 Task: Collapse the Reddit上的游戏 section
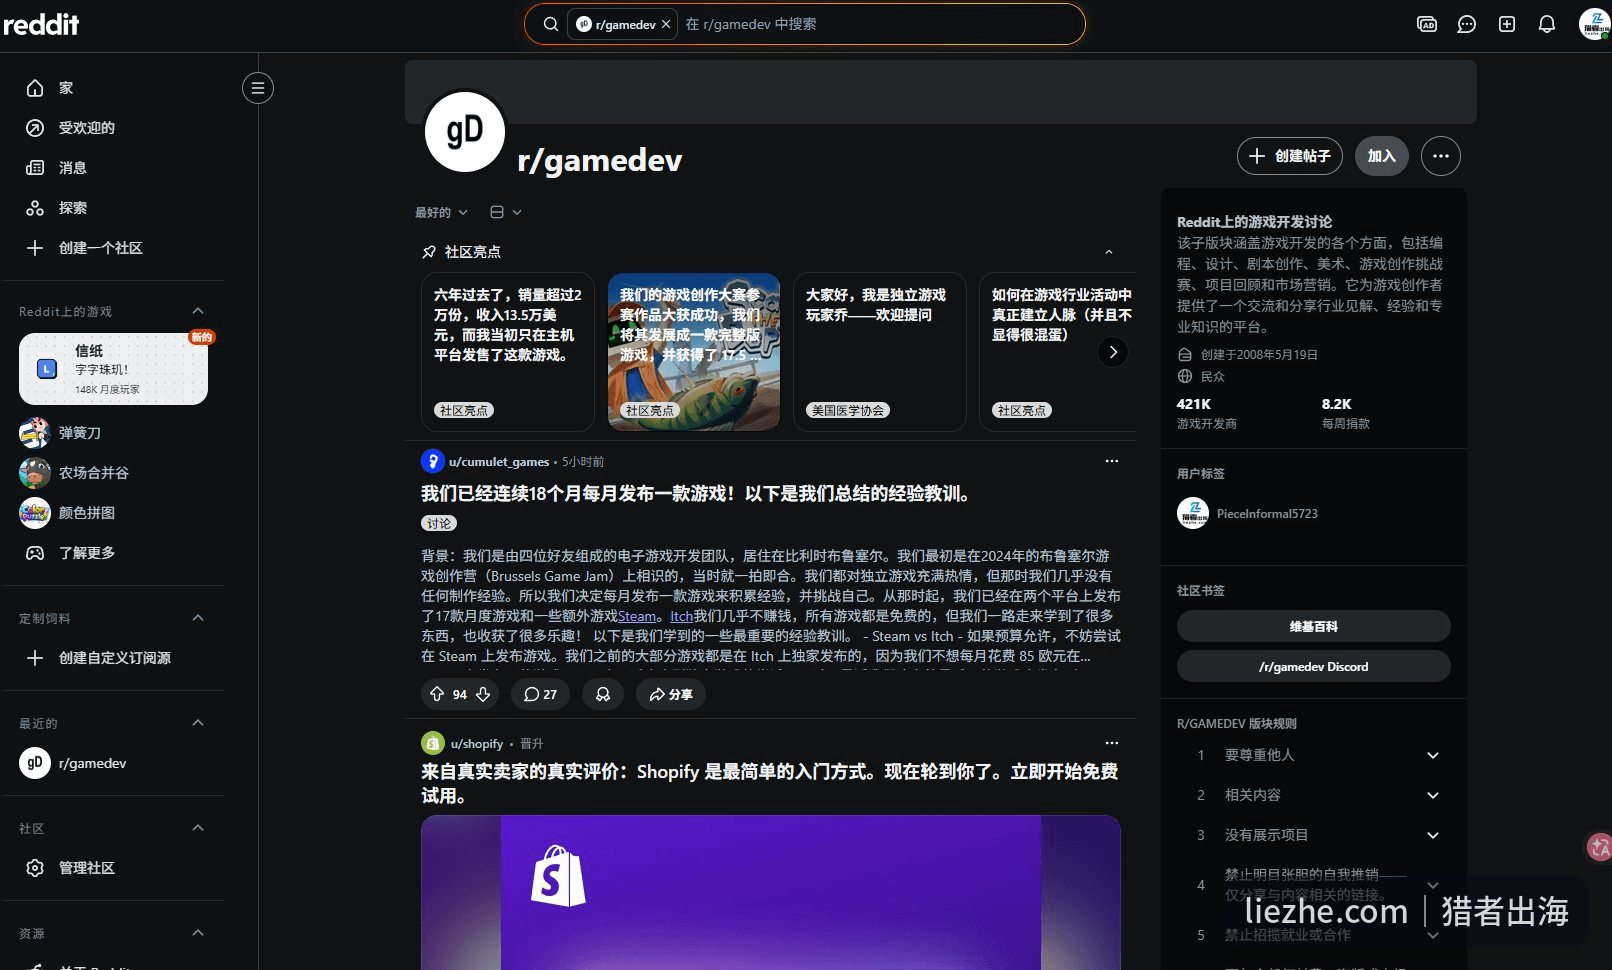point(198,311)
